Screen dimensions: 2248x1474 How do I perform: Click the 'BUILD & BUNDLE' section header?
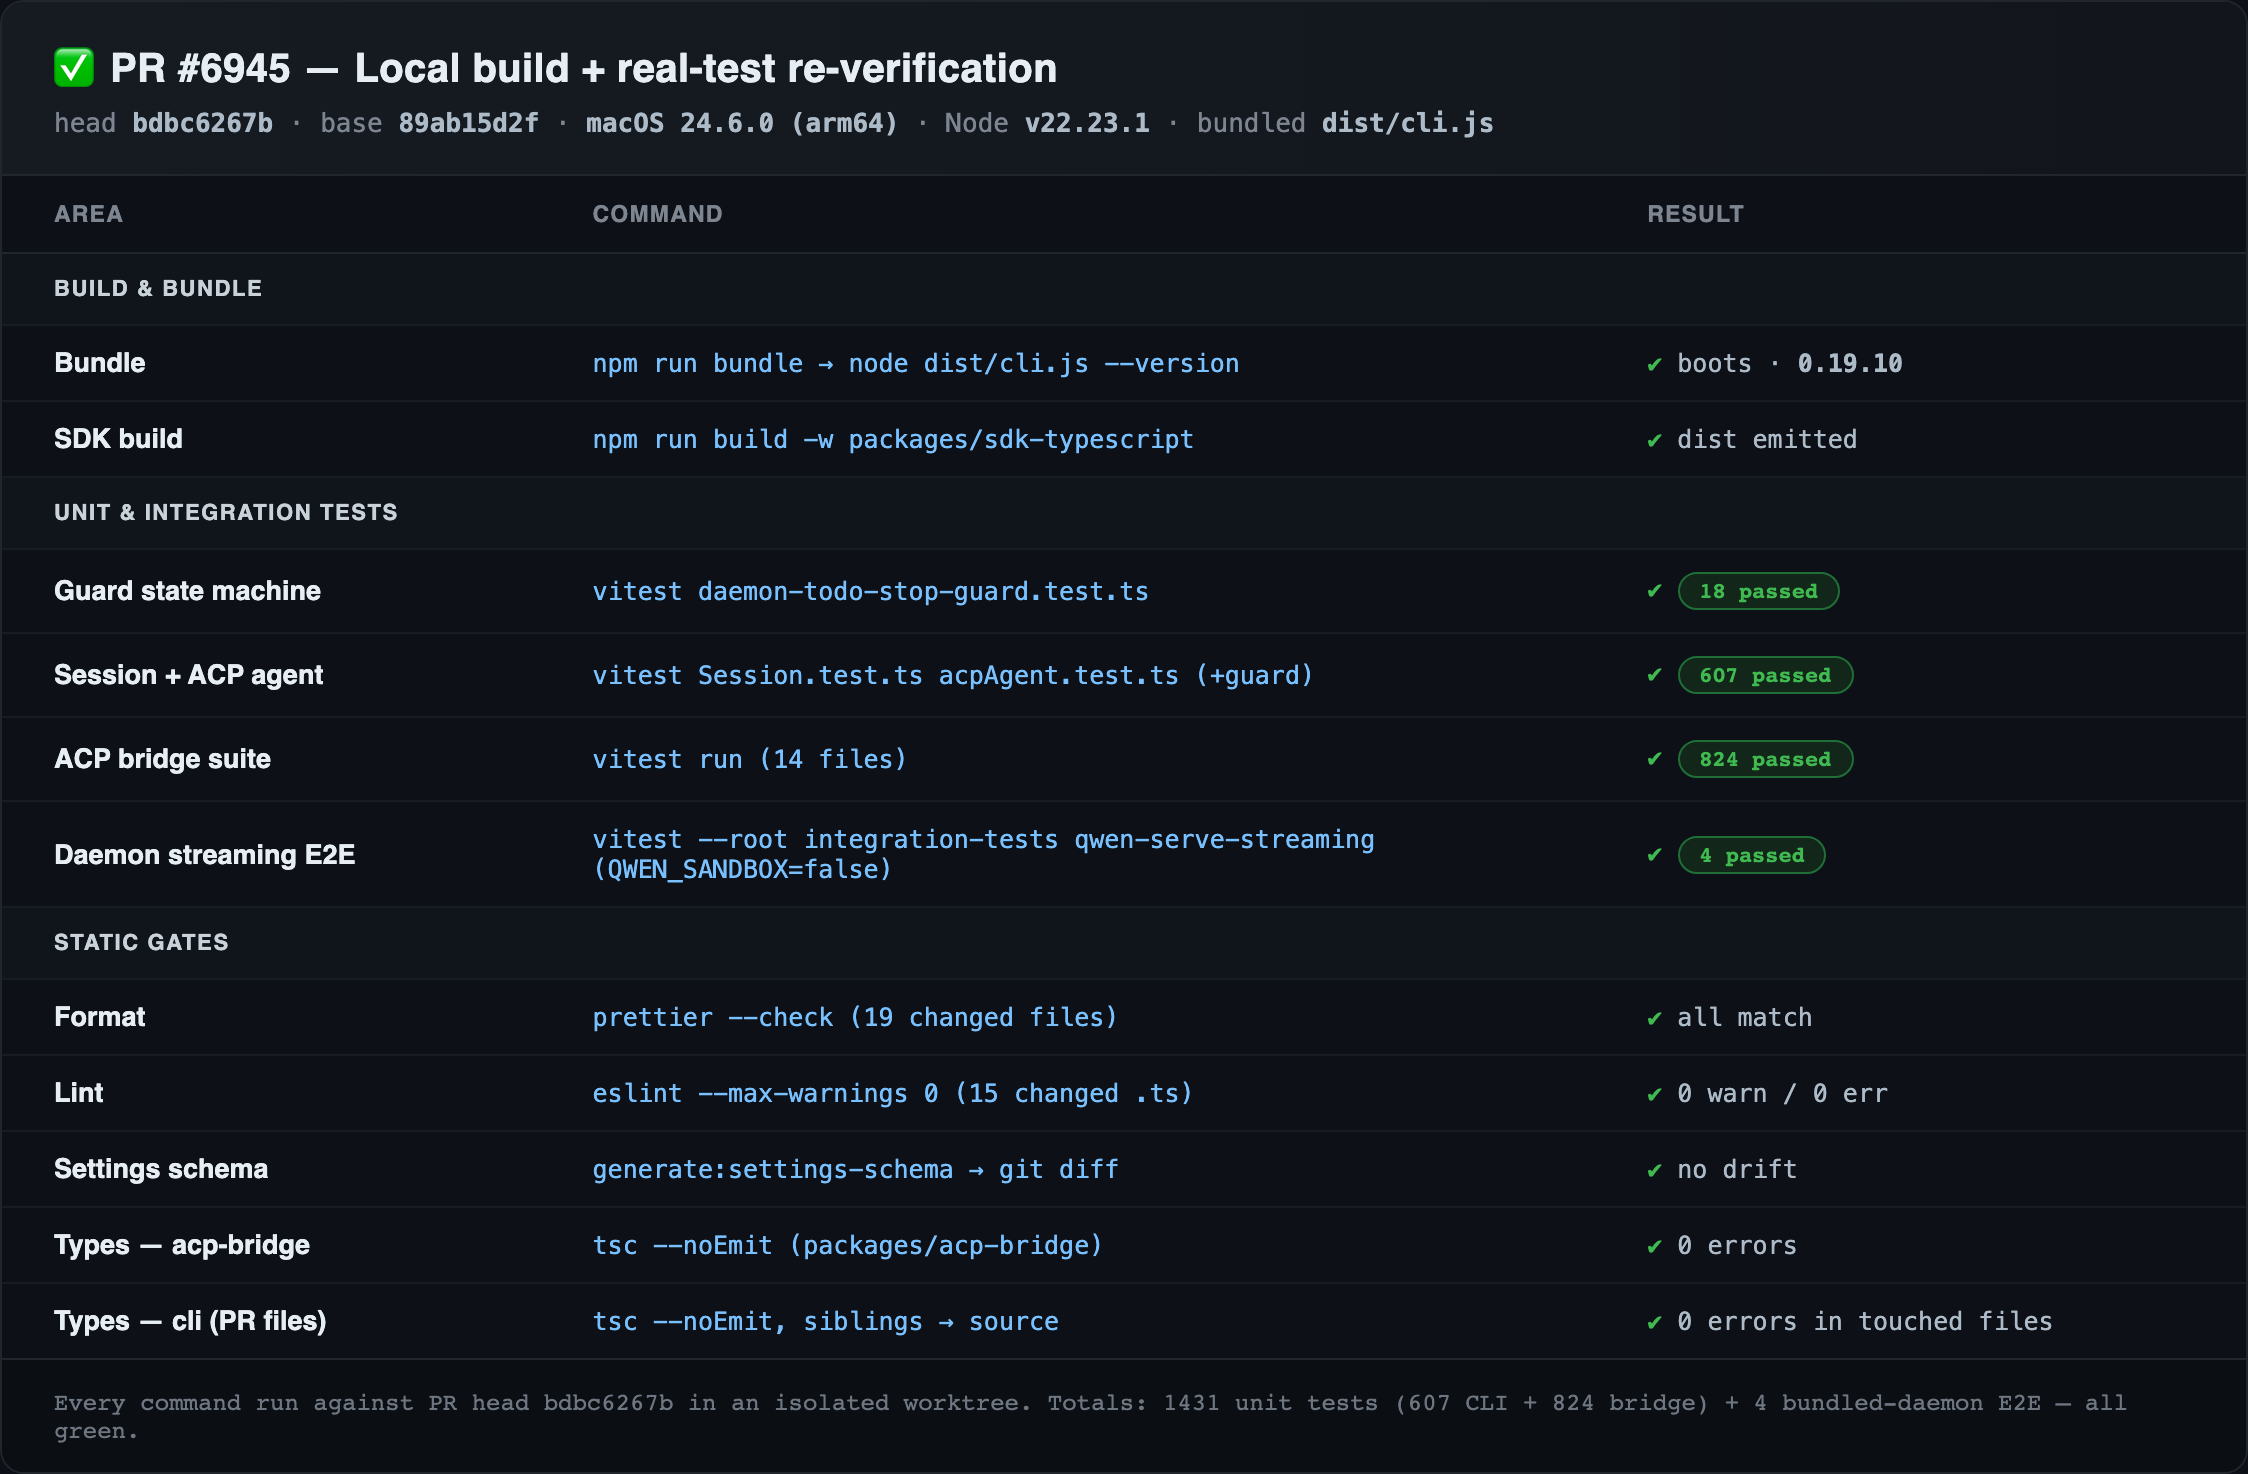point(158,288)
